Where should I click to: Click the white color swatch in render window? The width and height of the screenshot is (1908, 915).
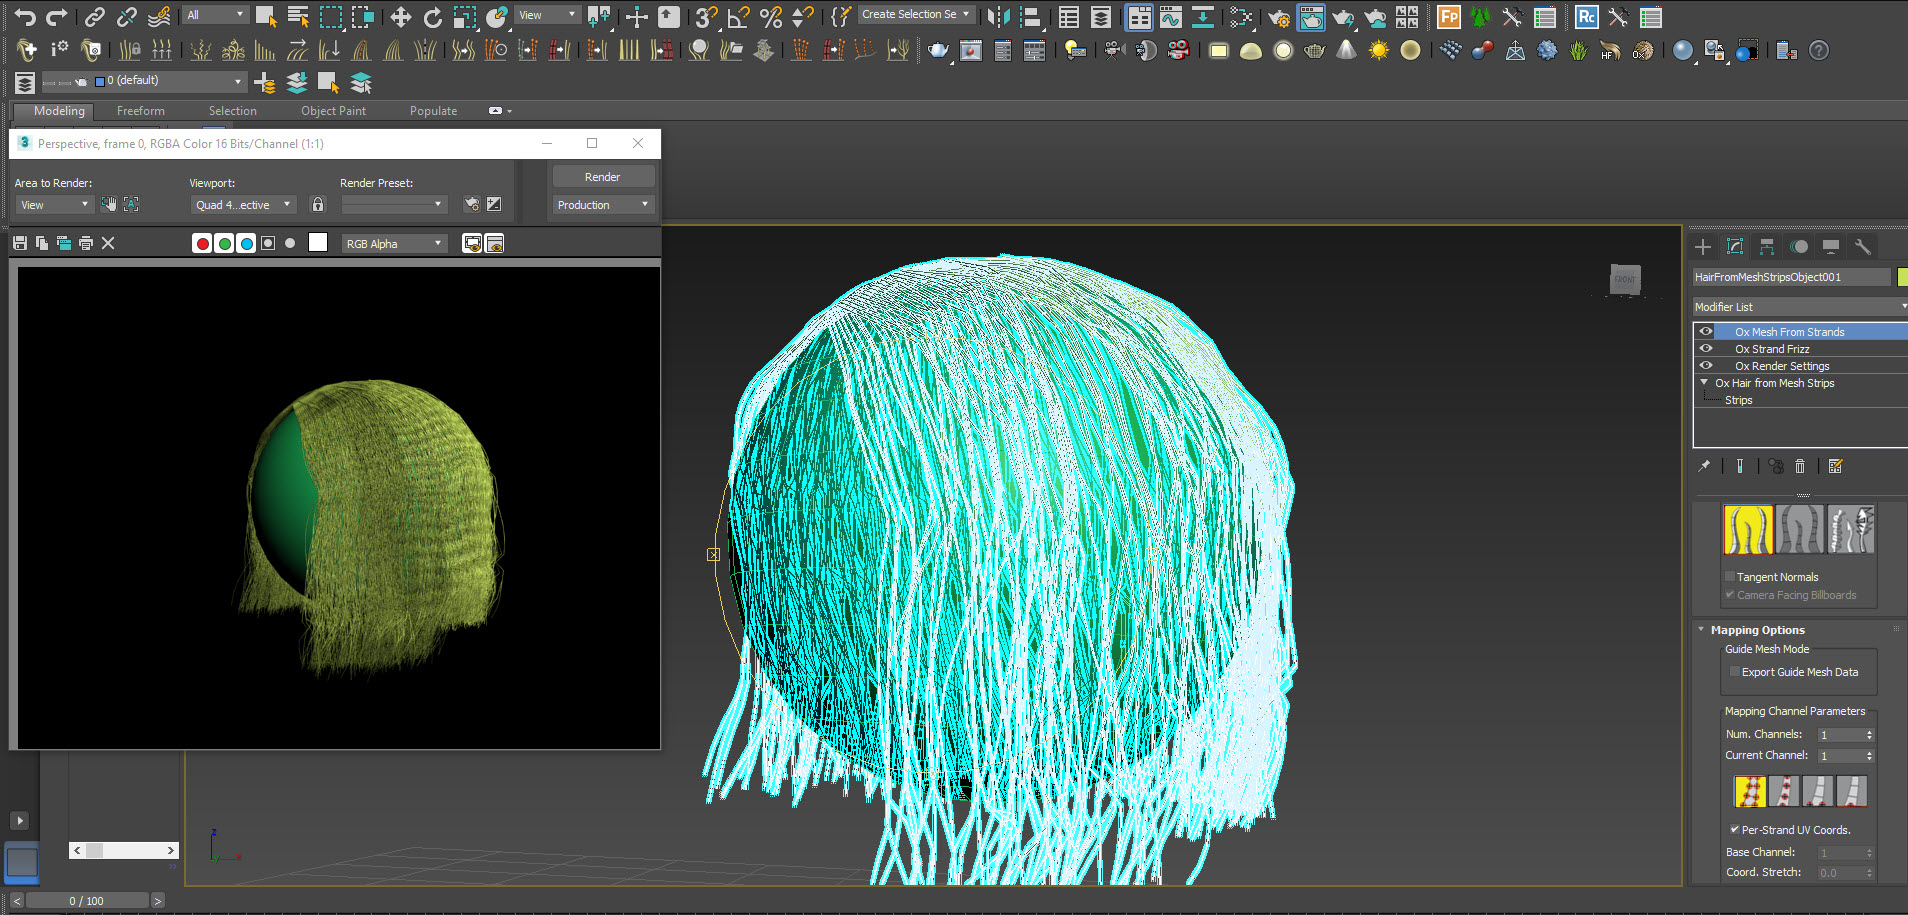click(x=318, y=242)
